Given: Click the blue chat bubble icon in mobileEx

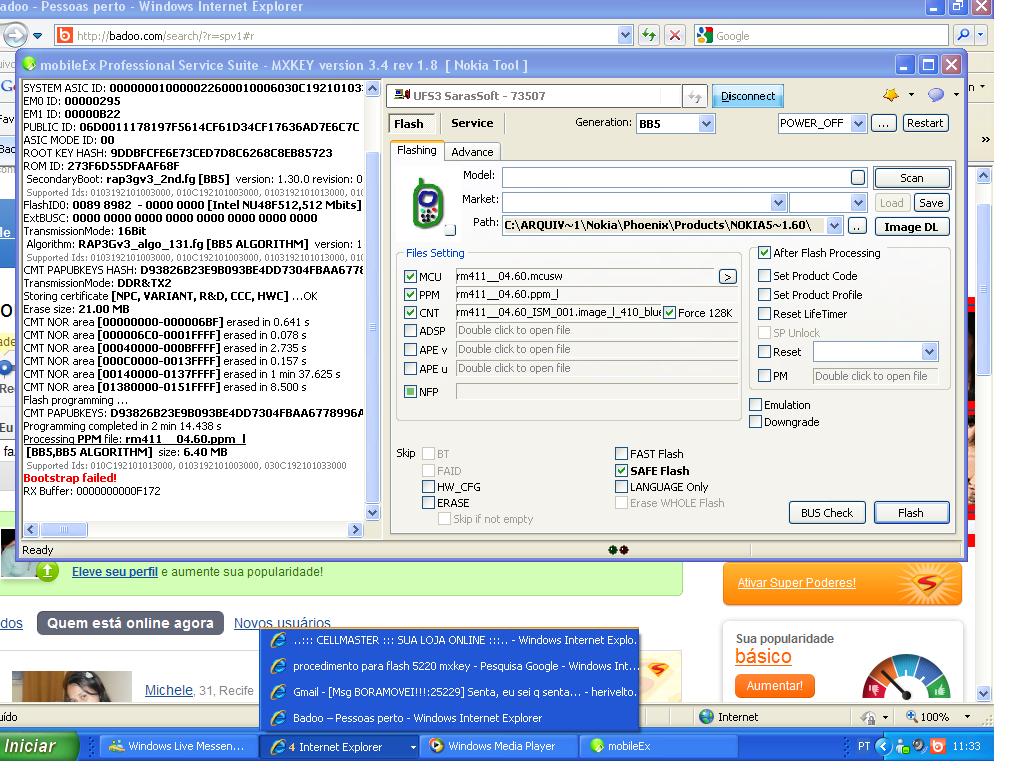Looking at the screenshot, I should (936, 95).
